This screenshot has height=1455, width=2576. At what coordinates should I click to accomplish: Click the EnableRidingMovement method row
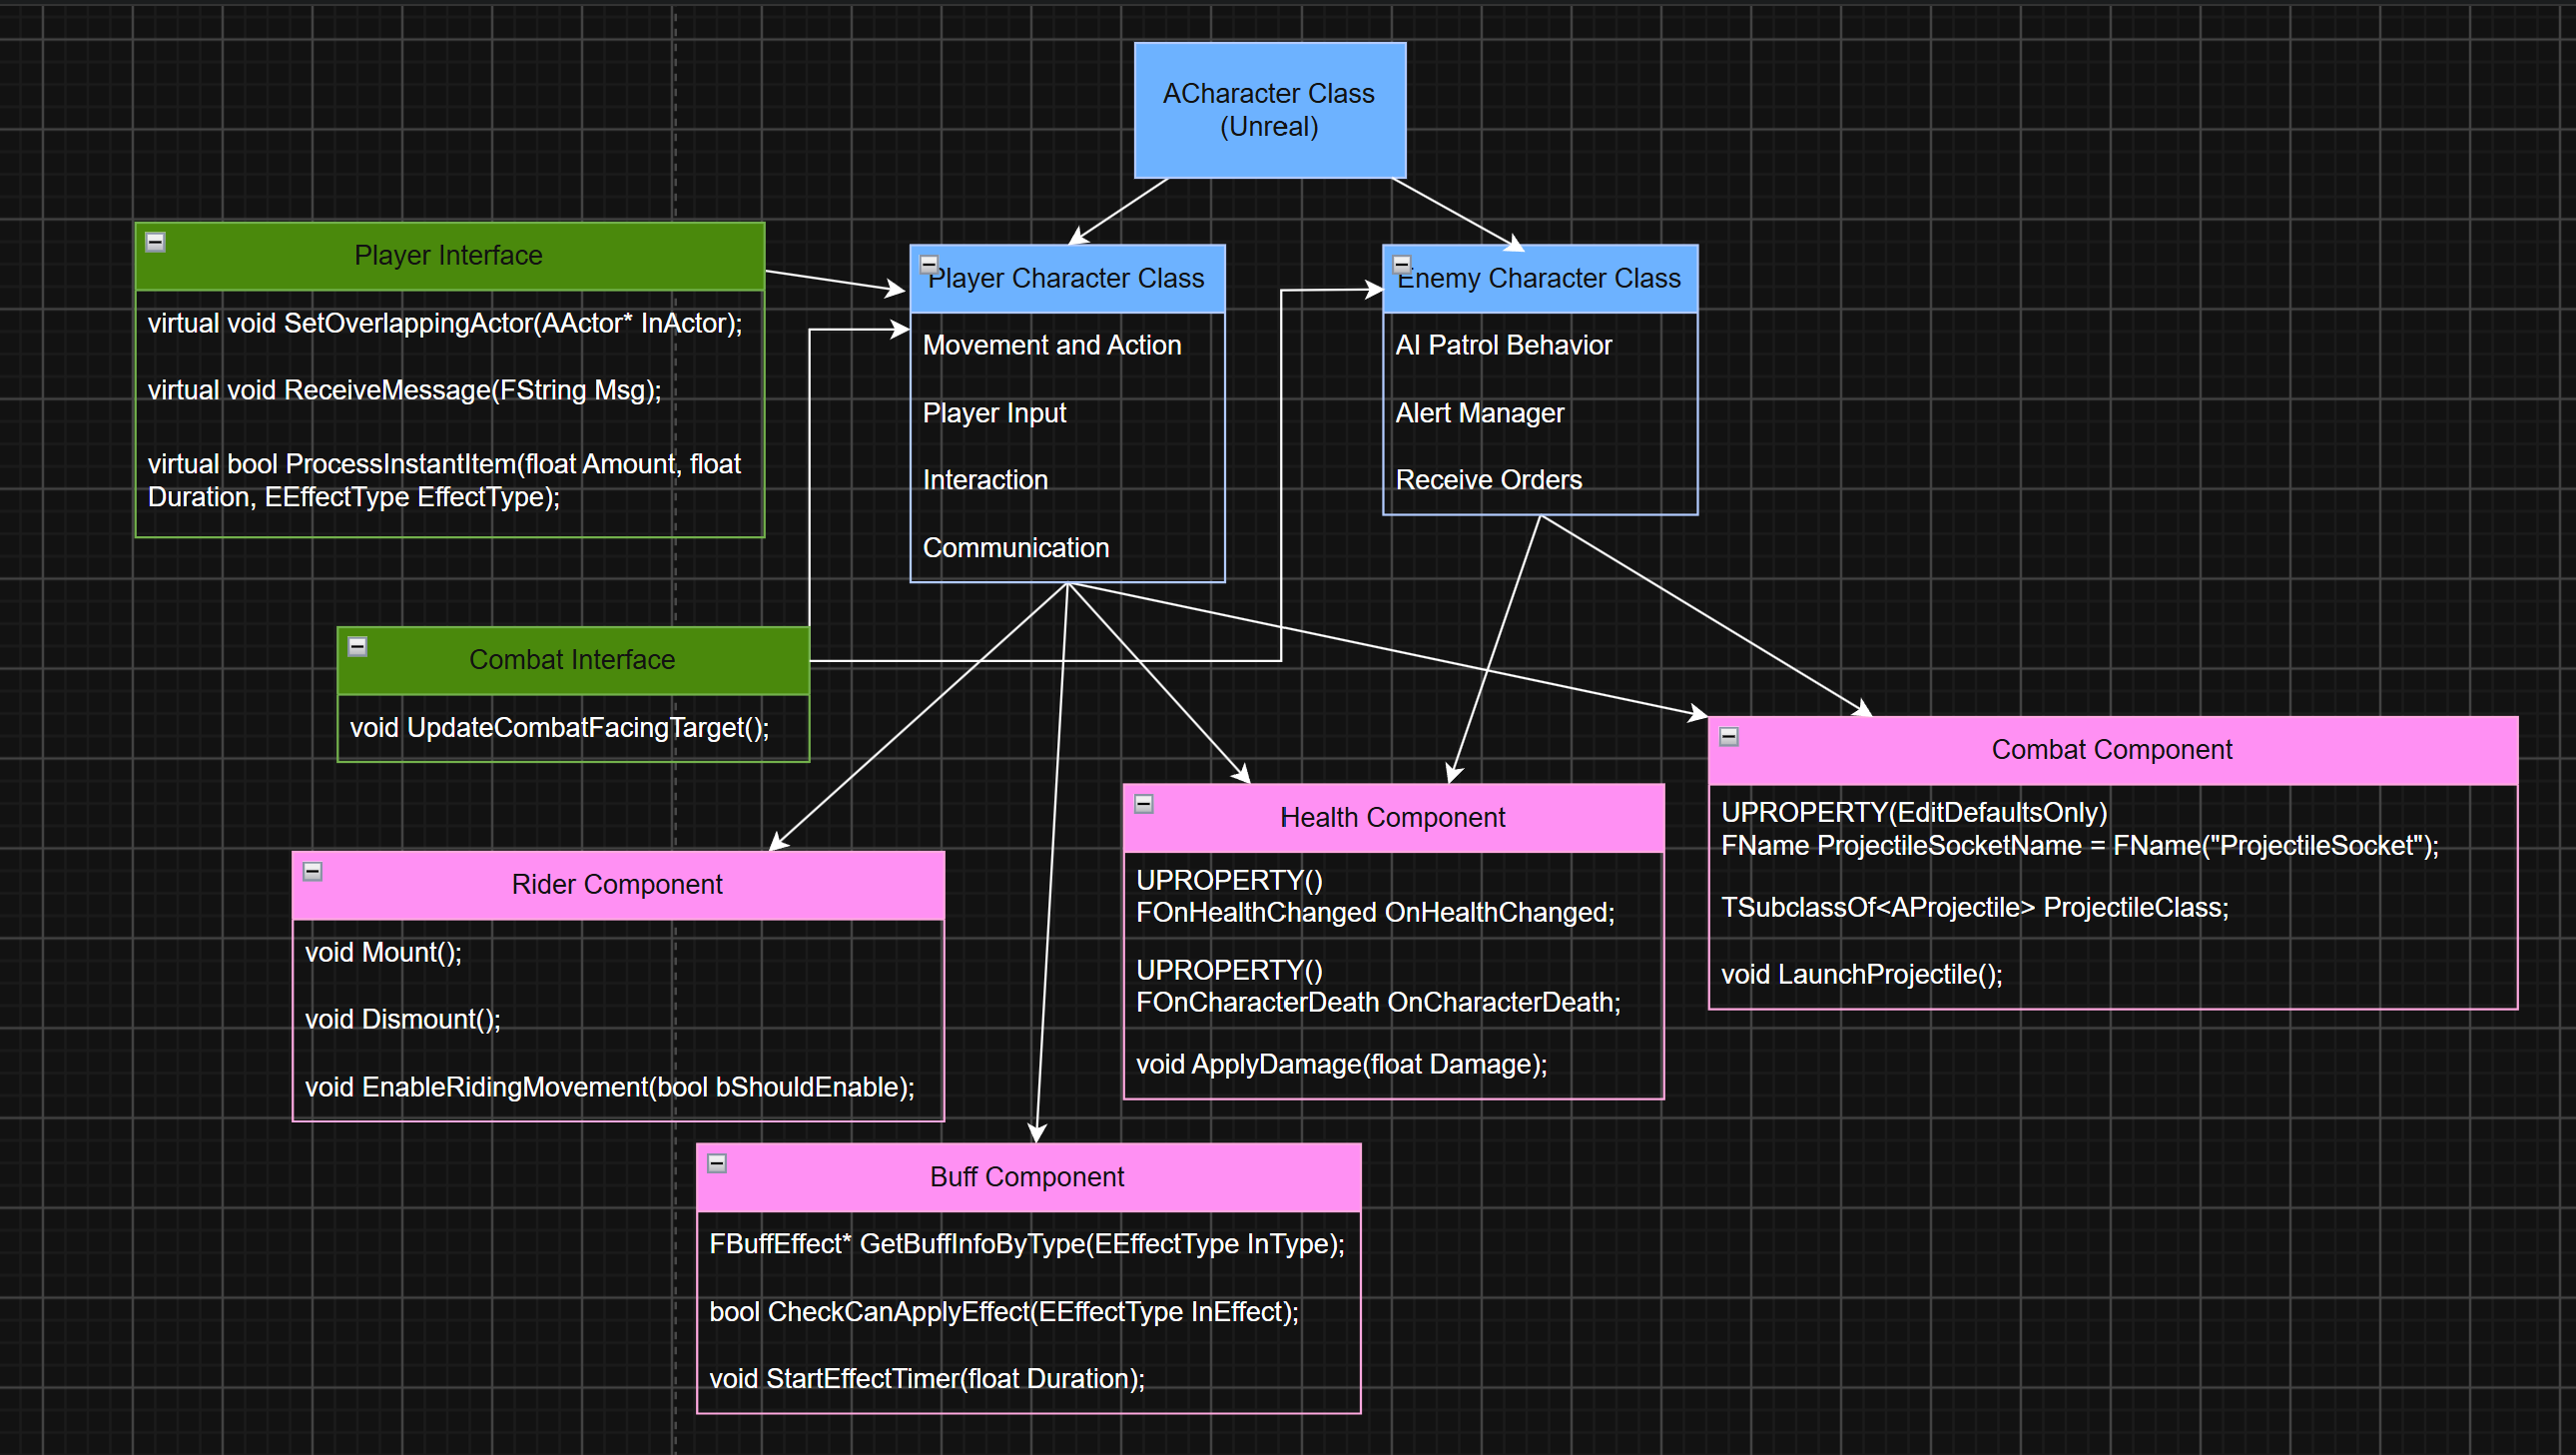(618, 1088)
